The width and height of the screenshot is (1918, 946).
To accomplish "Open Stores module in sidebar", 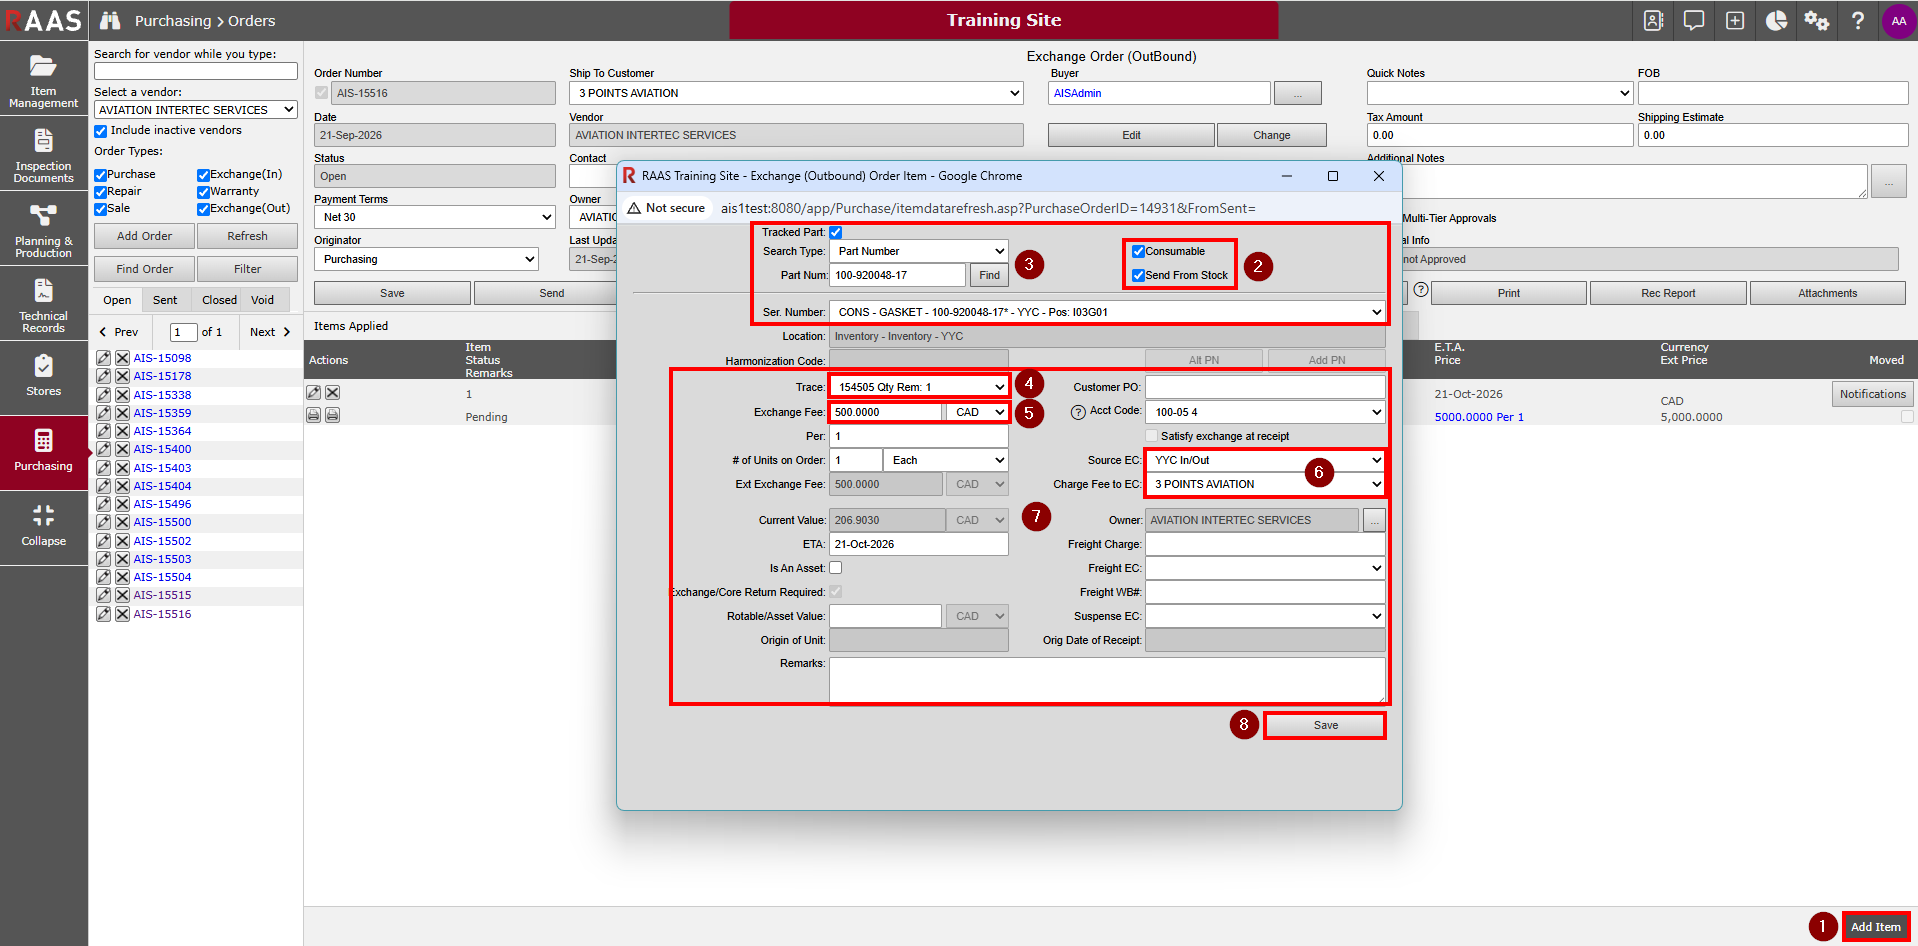I will click(x=44, y=379).
